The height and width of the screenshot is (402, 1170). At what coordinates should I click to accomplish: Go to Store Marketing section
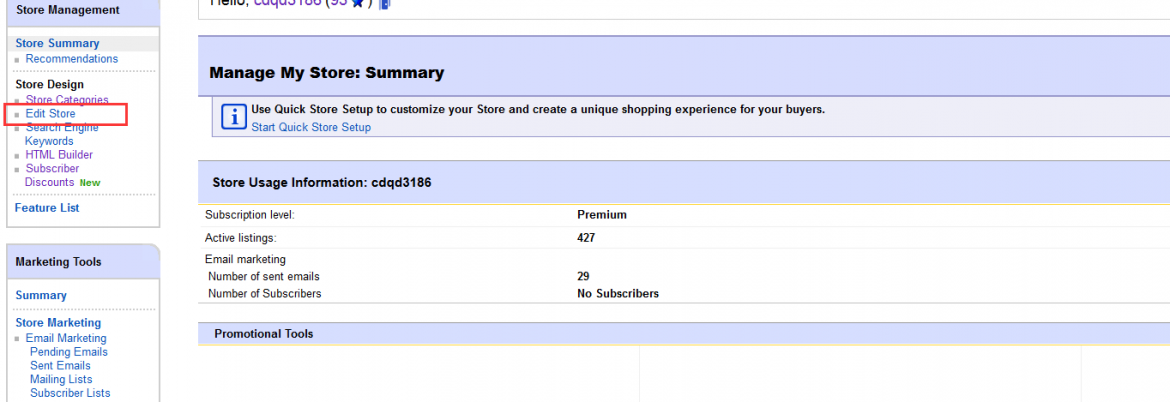coord(58,323)
